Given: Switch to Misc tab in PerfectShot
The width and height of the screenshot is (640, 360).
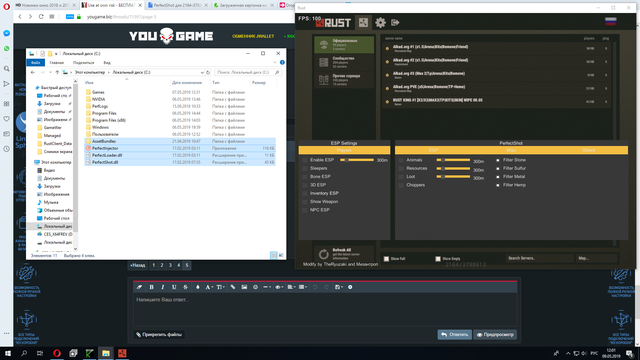Looking at the screenshot, I should point(511,150).
